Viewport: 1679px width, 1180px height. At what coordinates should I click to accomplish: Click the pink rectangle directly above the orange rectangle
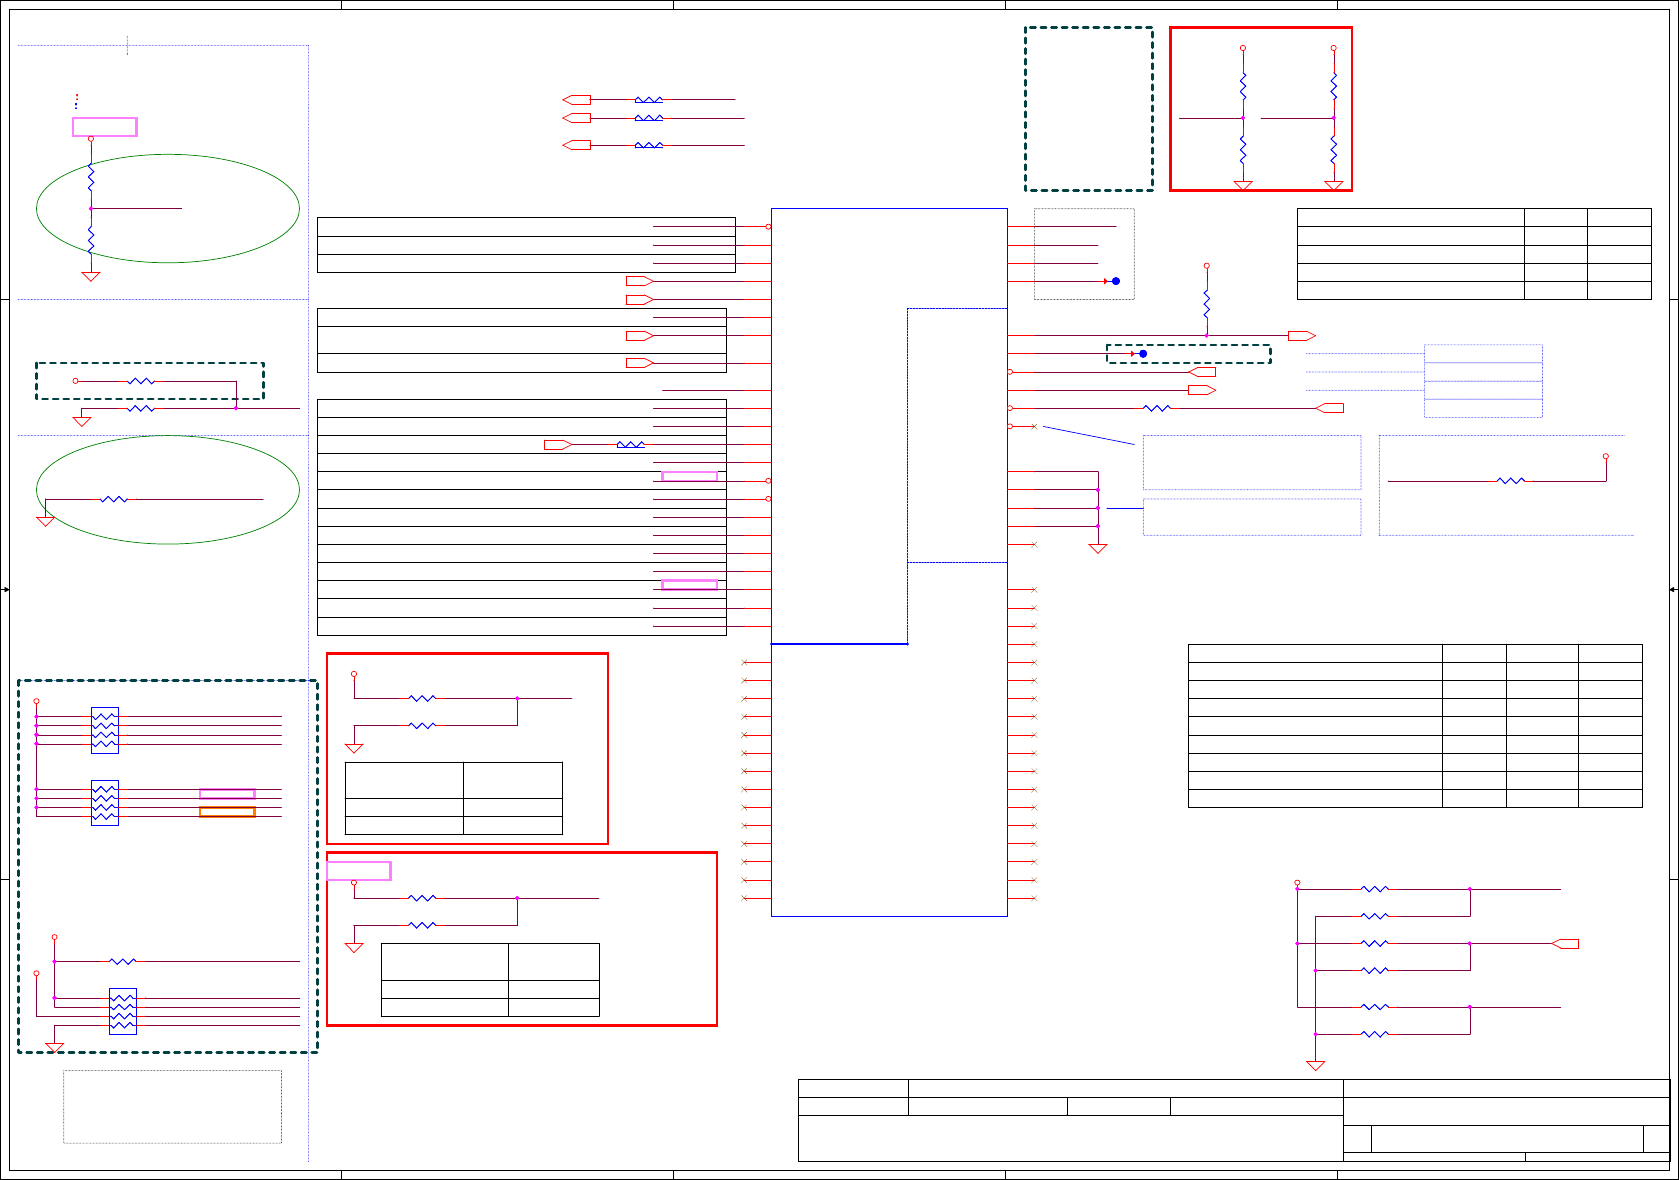227,794
